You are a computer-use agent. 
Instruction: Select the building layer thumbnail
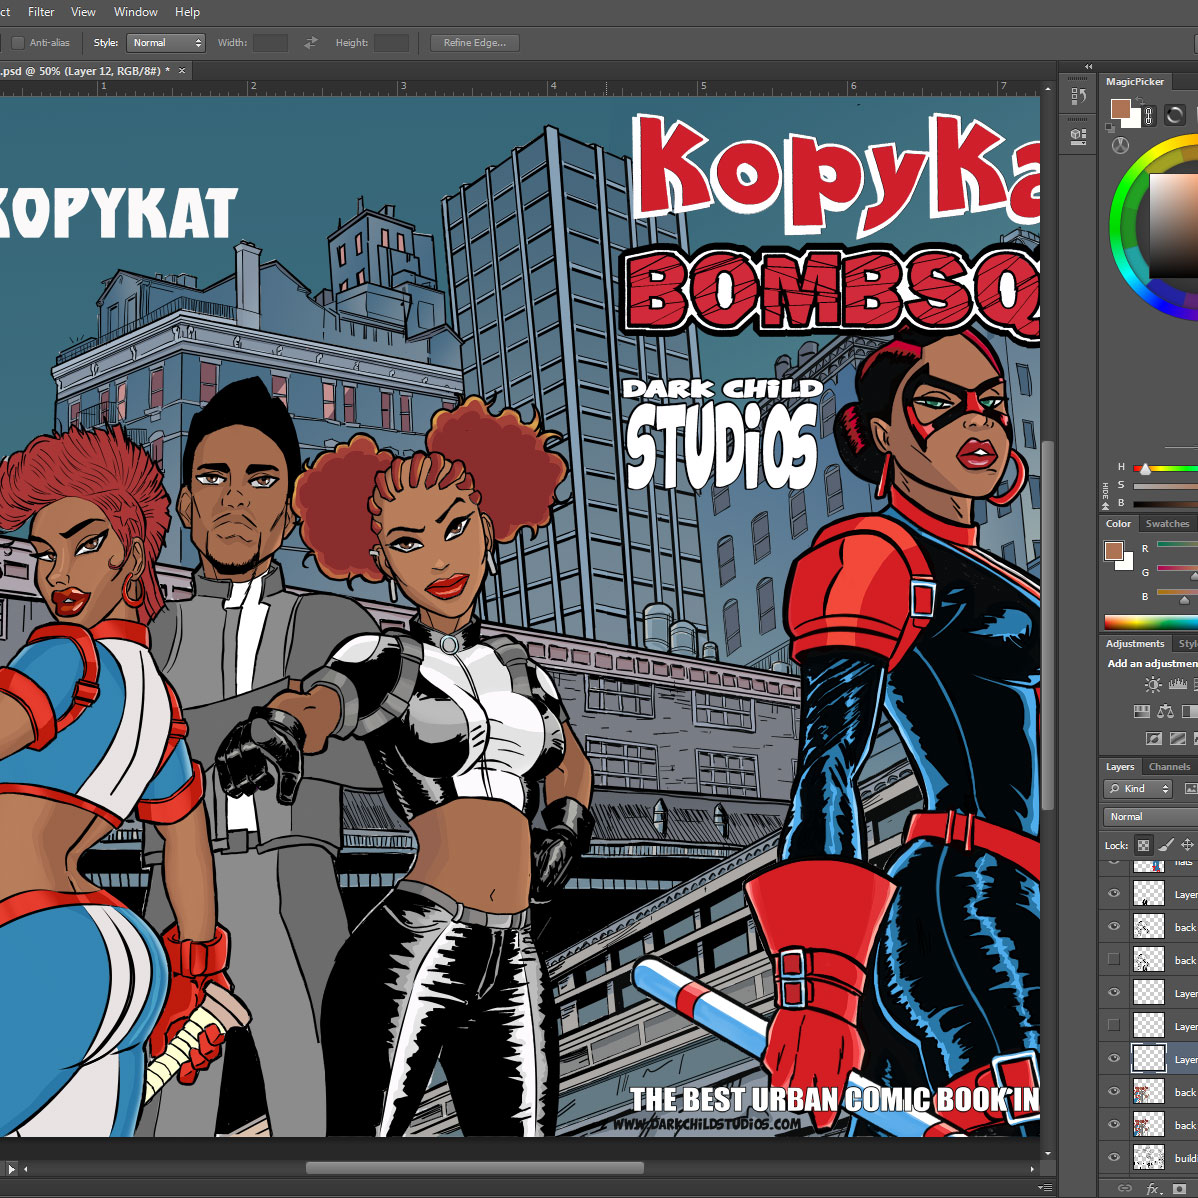click(1148, 1157)
